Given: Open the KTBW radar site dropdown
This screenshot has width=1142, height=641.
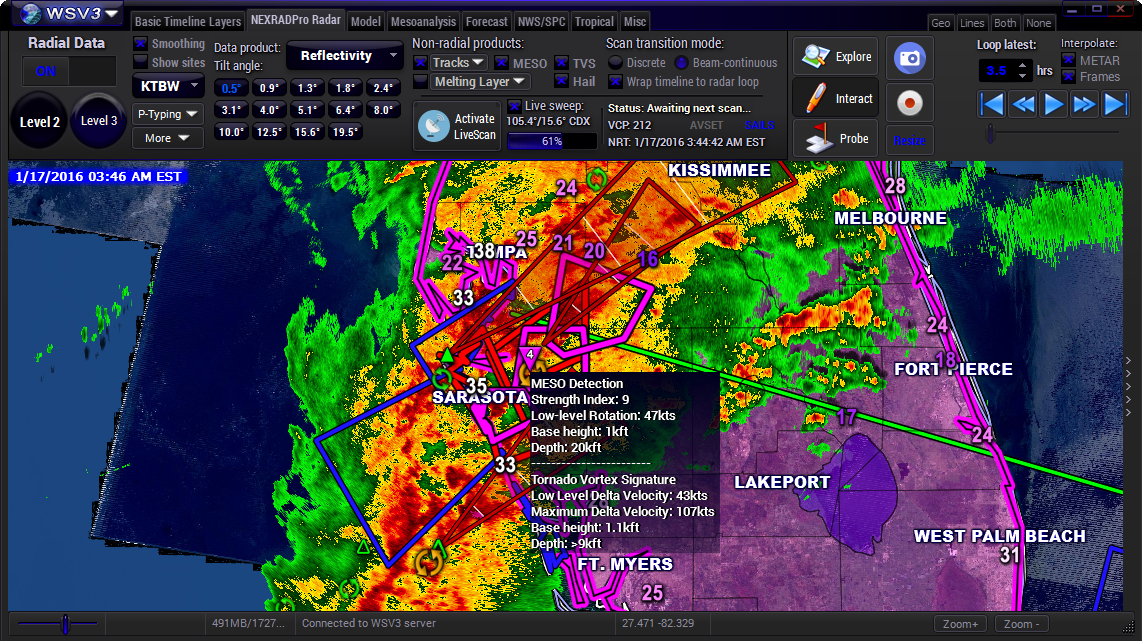Looking at the screenshot, I should click(x=168, y=86).
